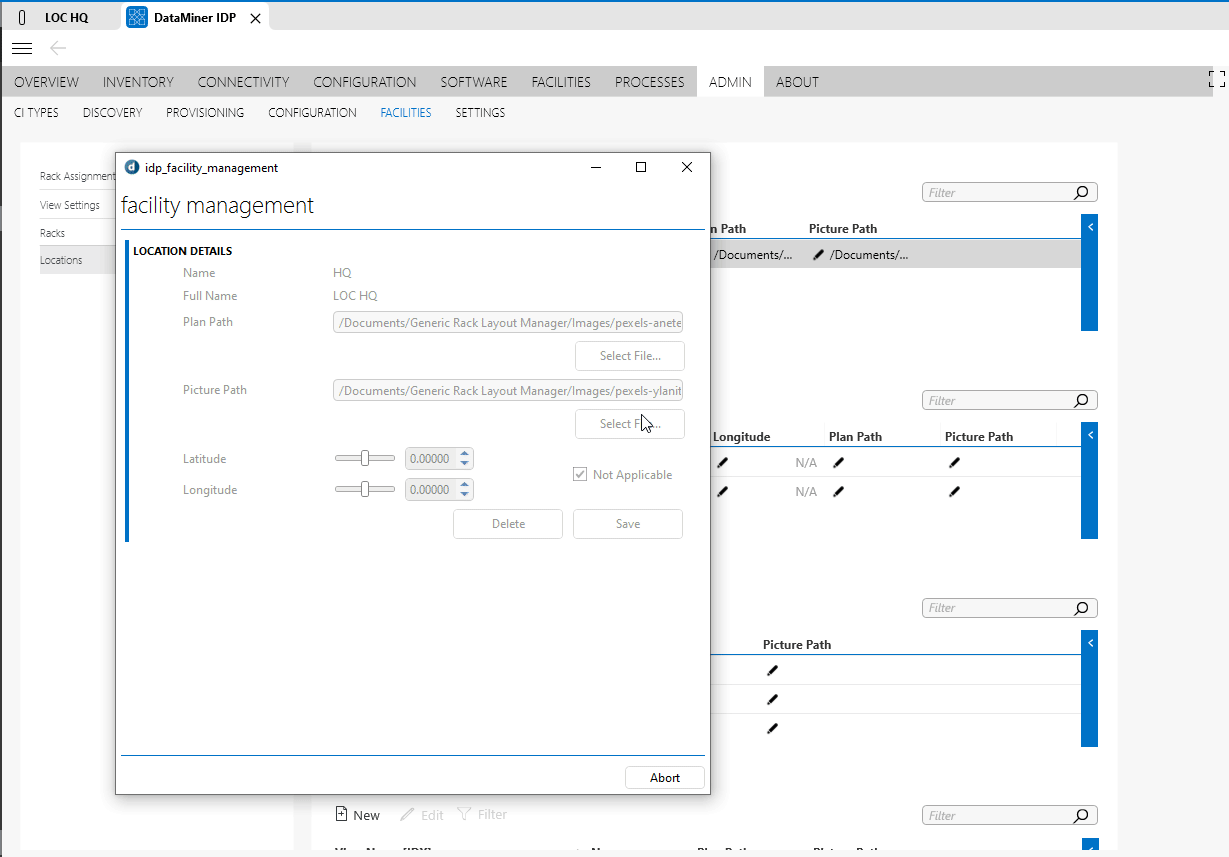Image resolution: width=1229 pixels, height=857 pixels.
Task: Close the DataMiner IDP tab with its X
Action: tap(256, 18)
